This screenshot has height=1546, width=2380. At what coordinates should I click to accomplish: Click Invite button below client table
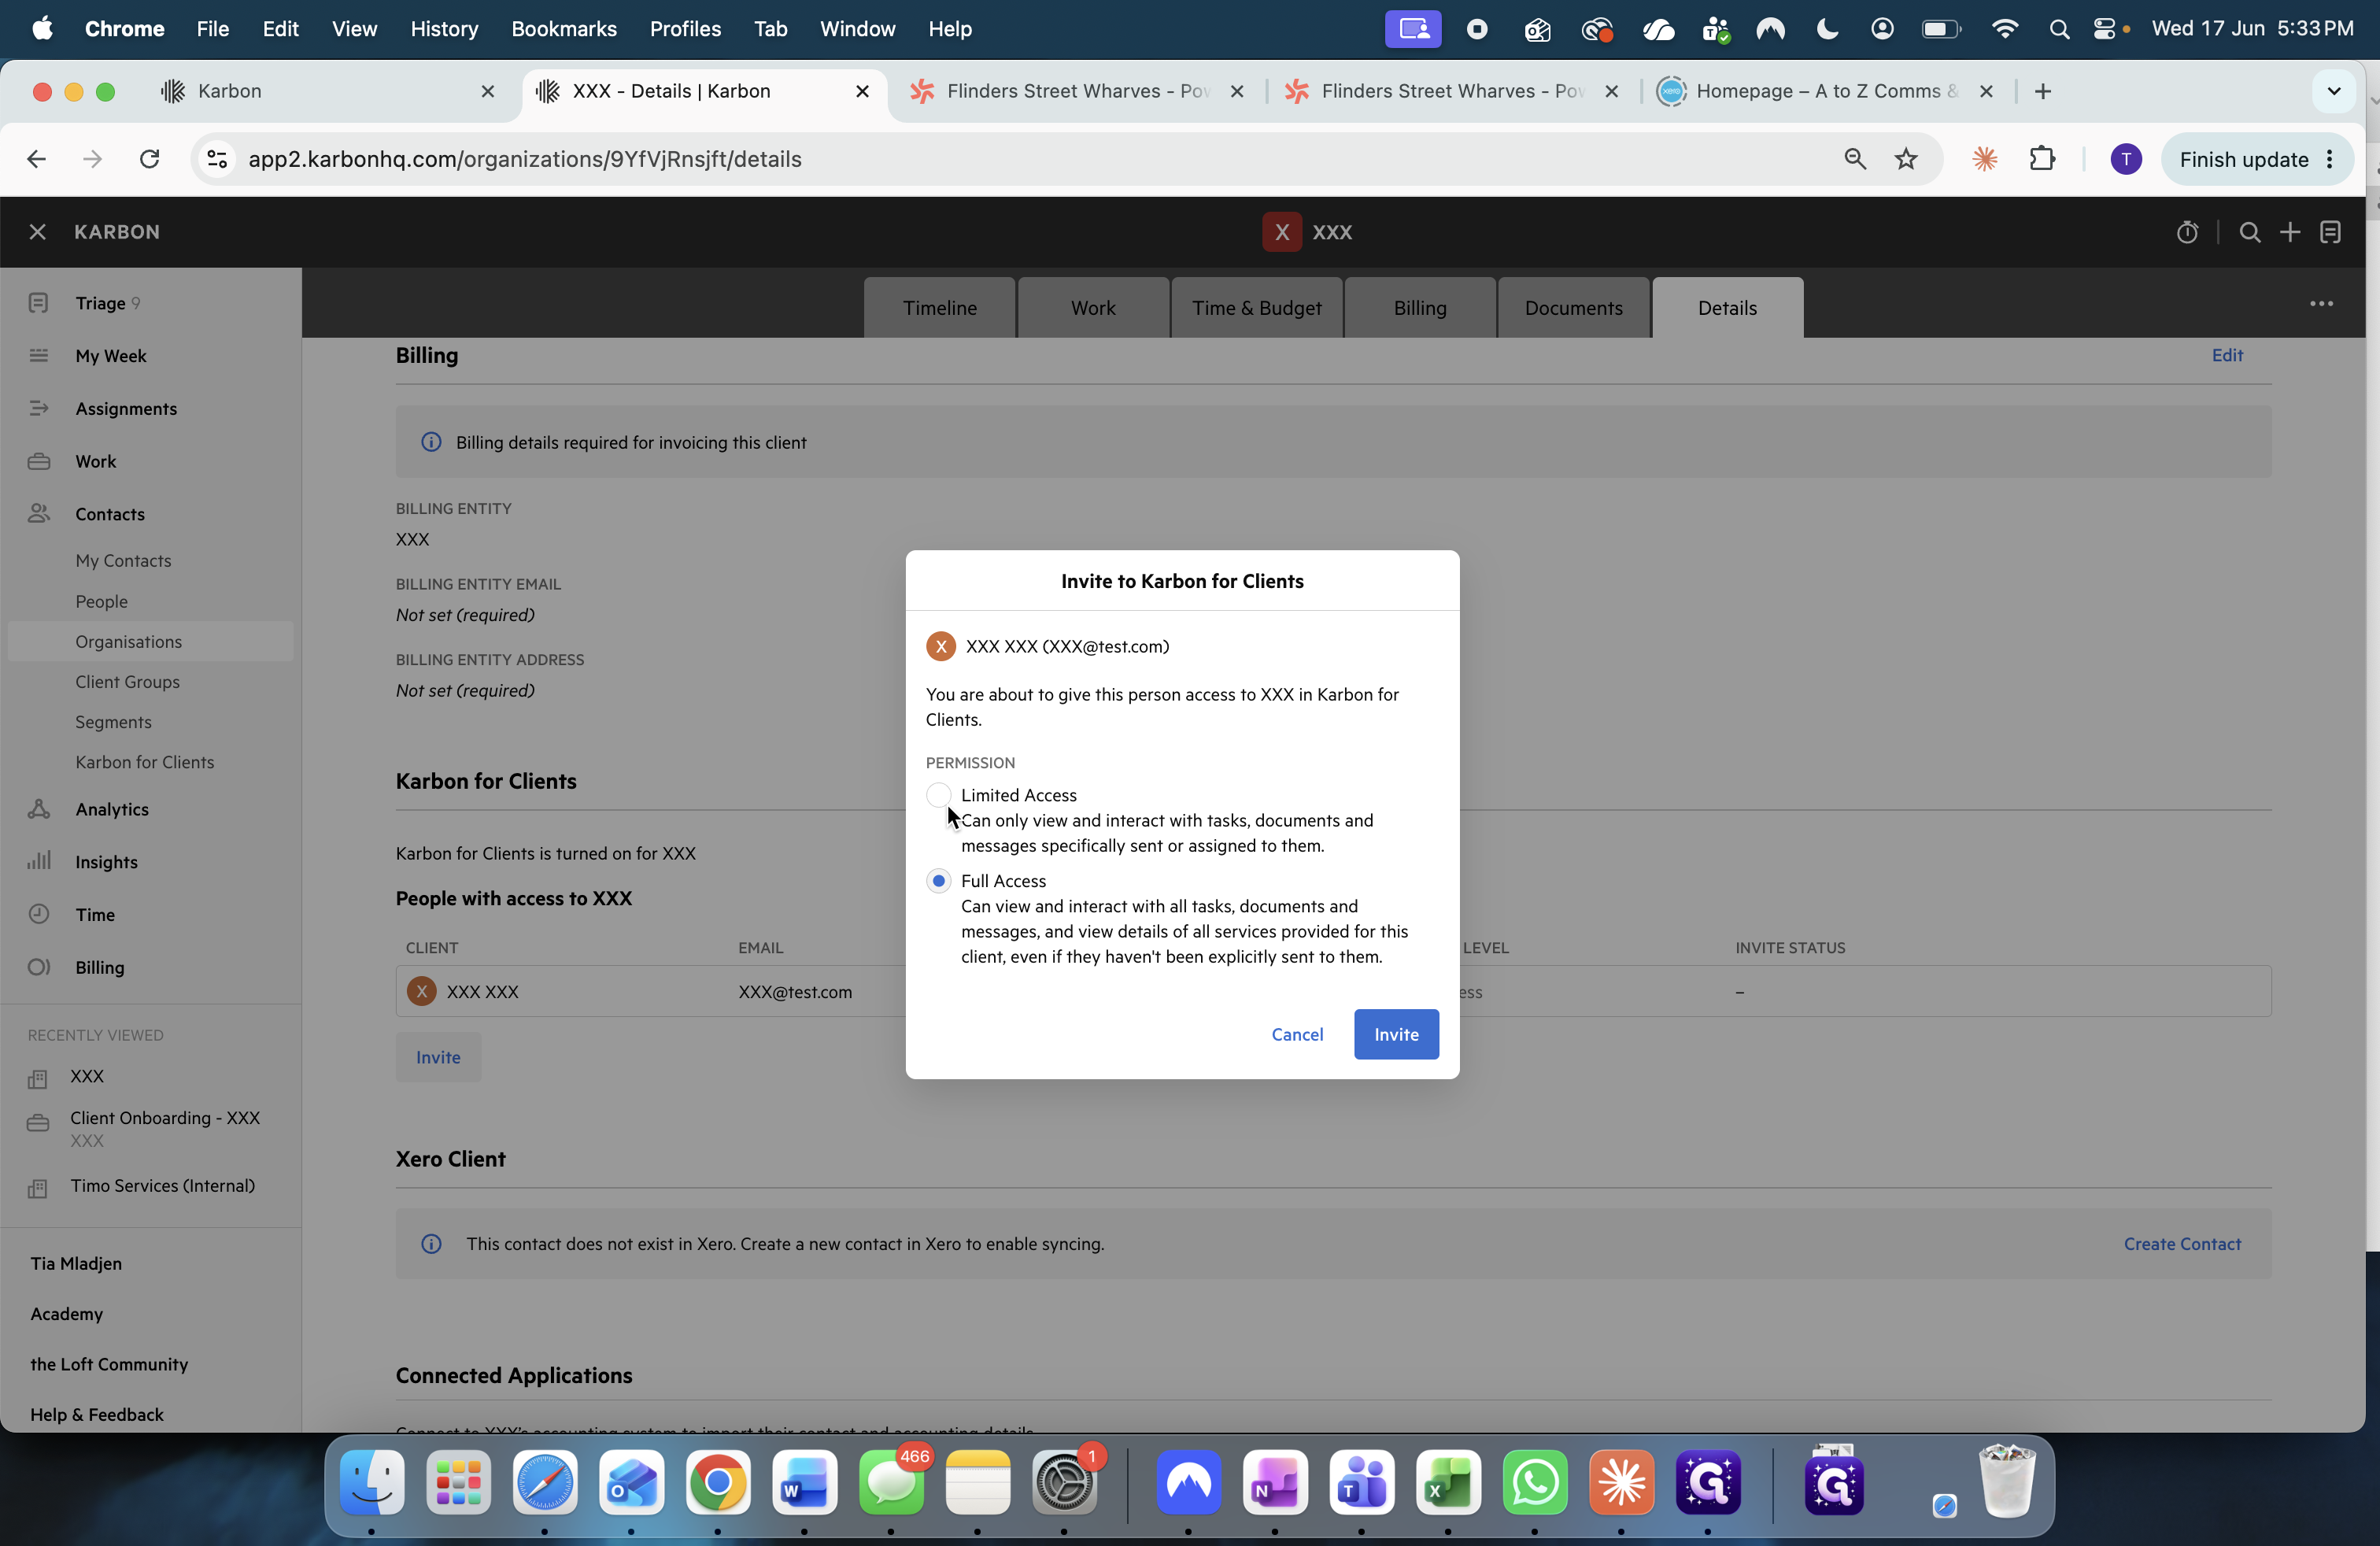pyautogui.click(x=438, y=1057)
